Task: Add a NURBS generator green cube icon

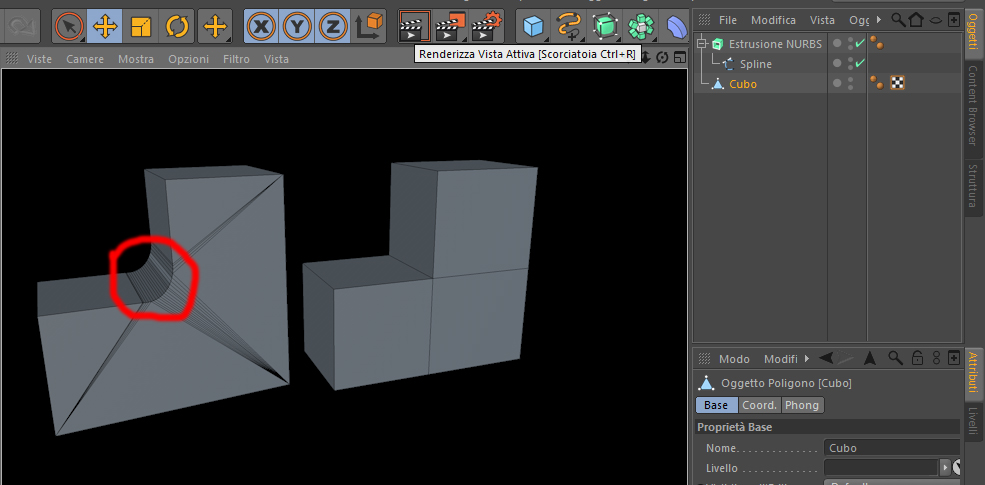Action: tap(605, 26)
